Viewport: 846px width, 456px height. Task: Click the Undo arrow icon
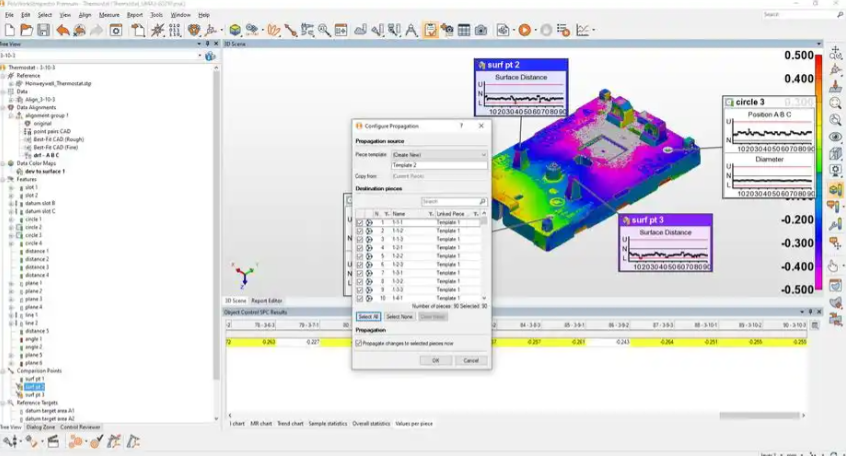coord(63,30)
